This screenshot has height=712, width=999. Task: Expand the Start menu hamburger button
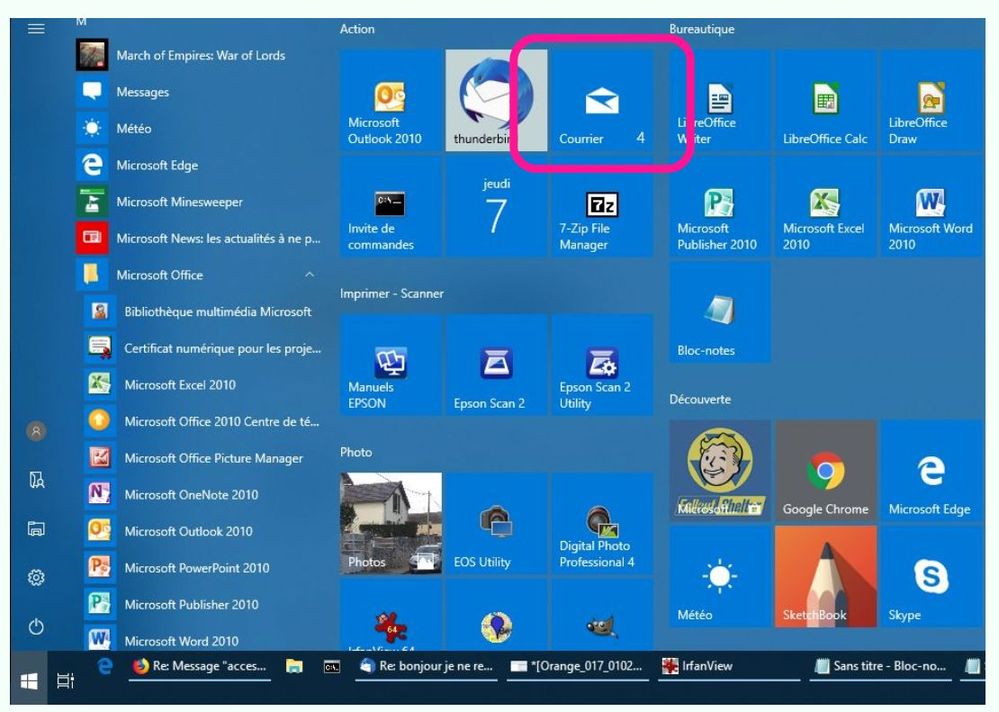[36, 29]
